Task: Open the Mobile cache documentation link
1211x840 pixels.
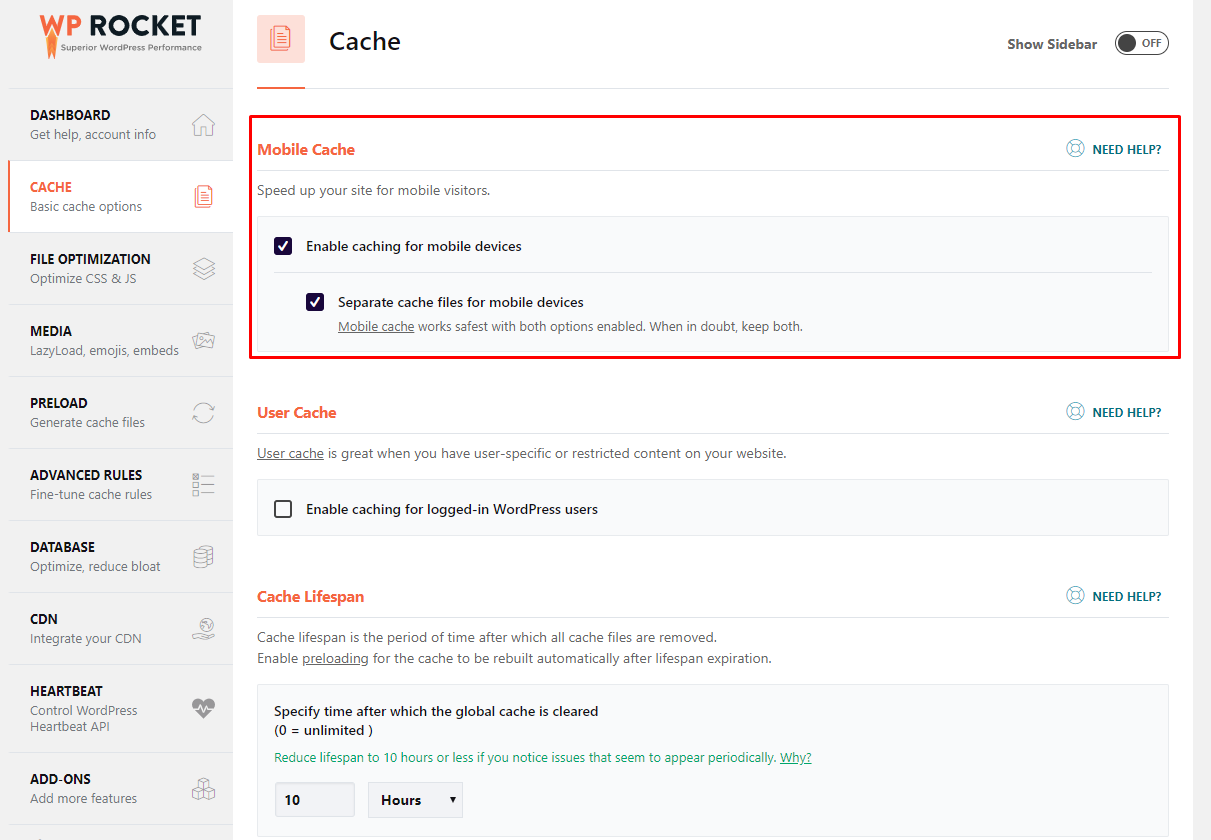Action: [376, 326]
